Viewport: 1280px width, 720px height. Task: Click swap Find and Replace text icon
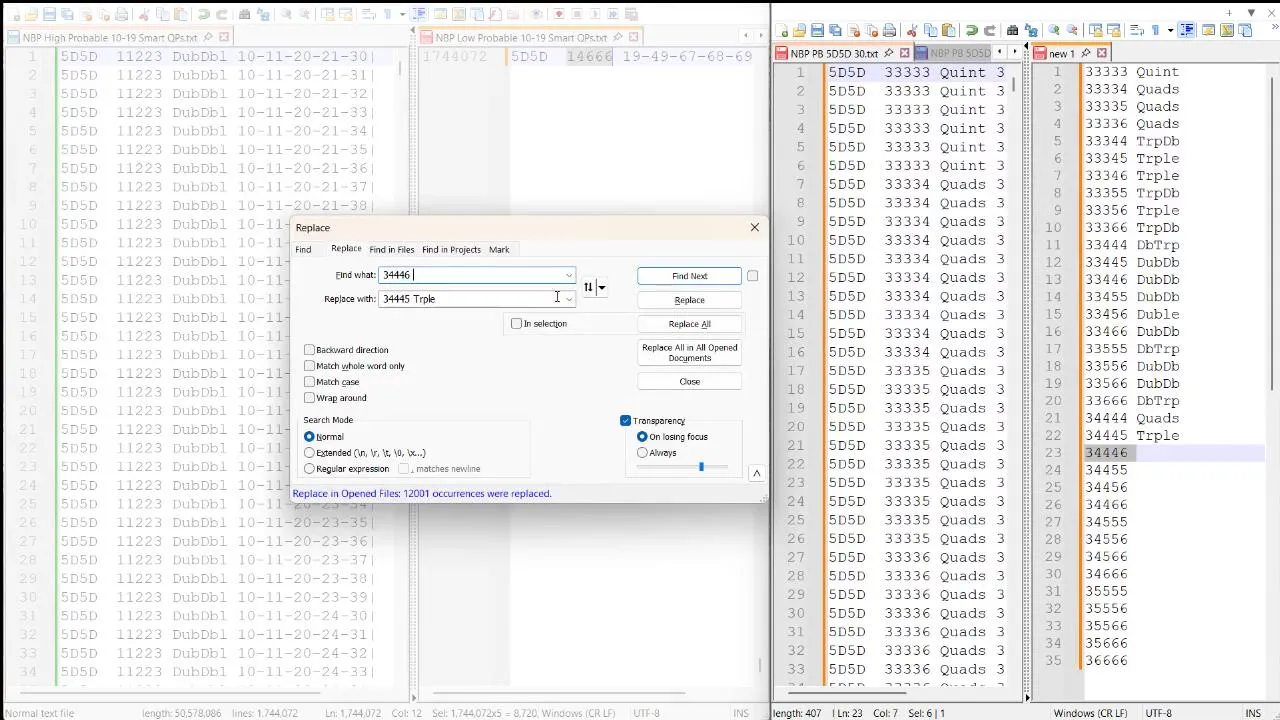pyautogui.click(x=588, y=287)
